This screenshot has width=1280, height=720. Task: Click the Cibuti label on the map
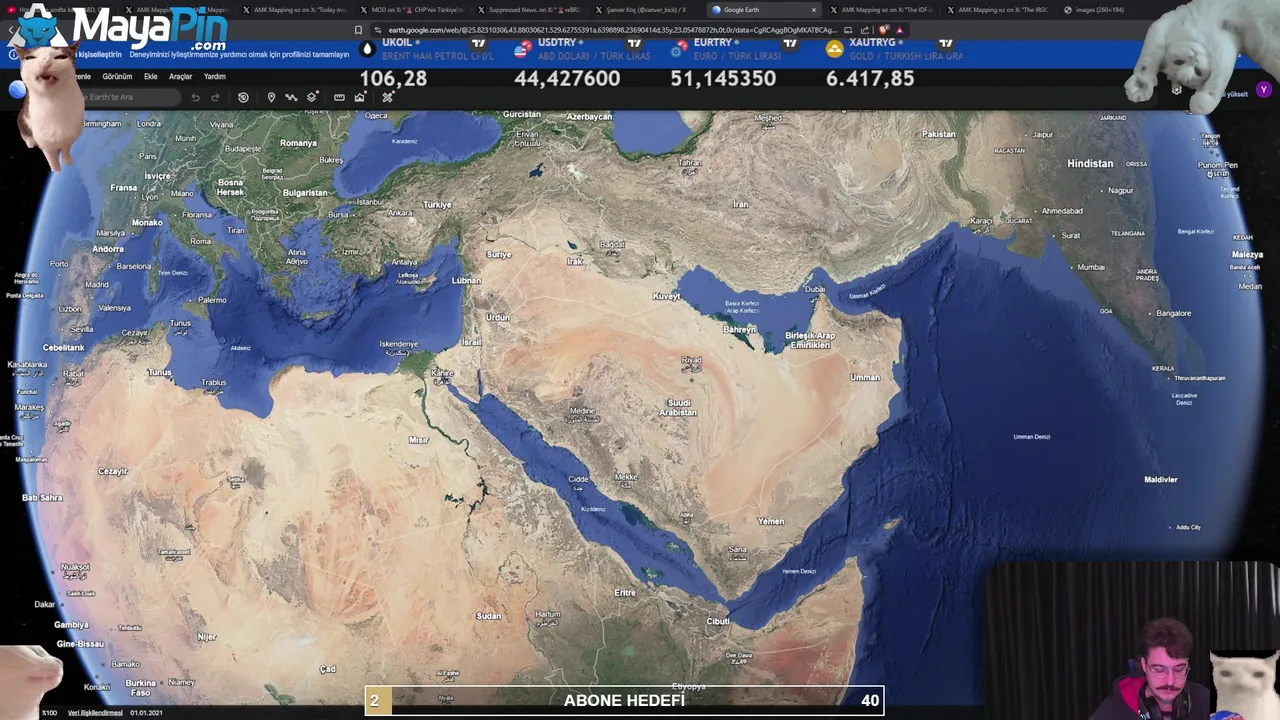[718, 621]
